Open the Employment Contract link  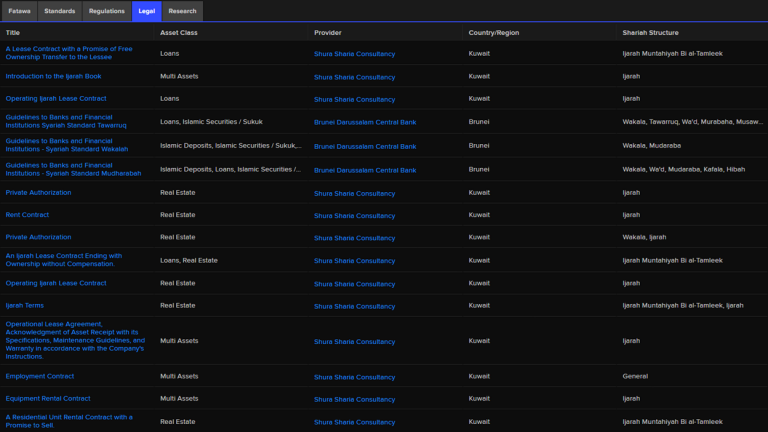click(40, 376)
